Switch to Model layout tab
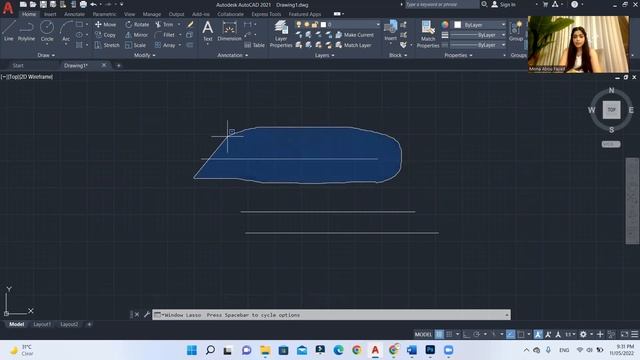This screenshot has width=640, height=360. click(17, 324)
